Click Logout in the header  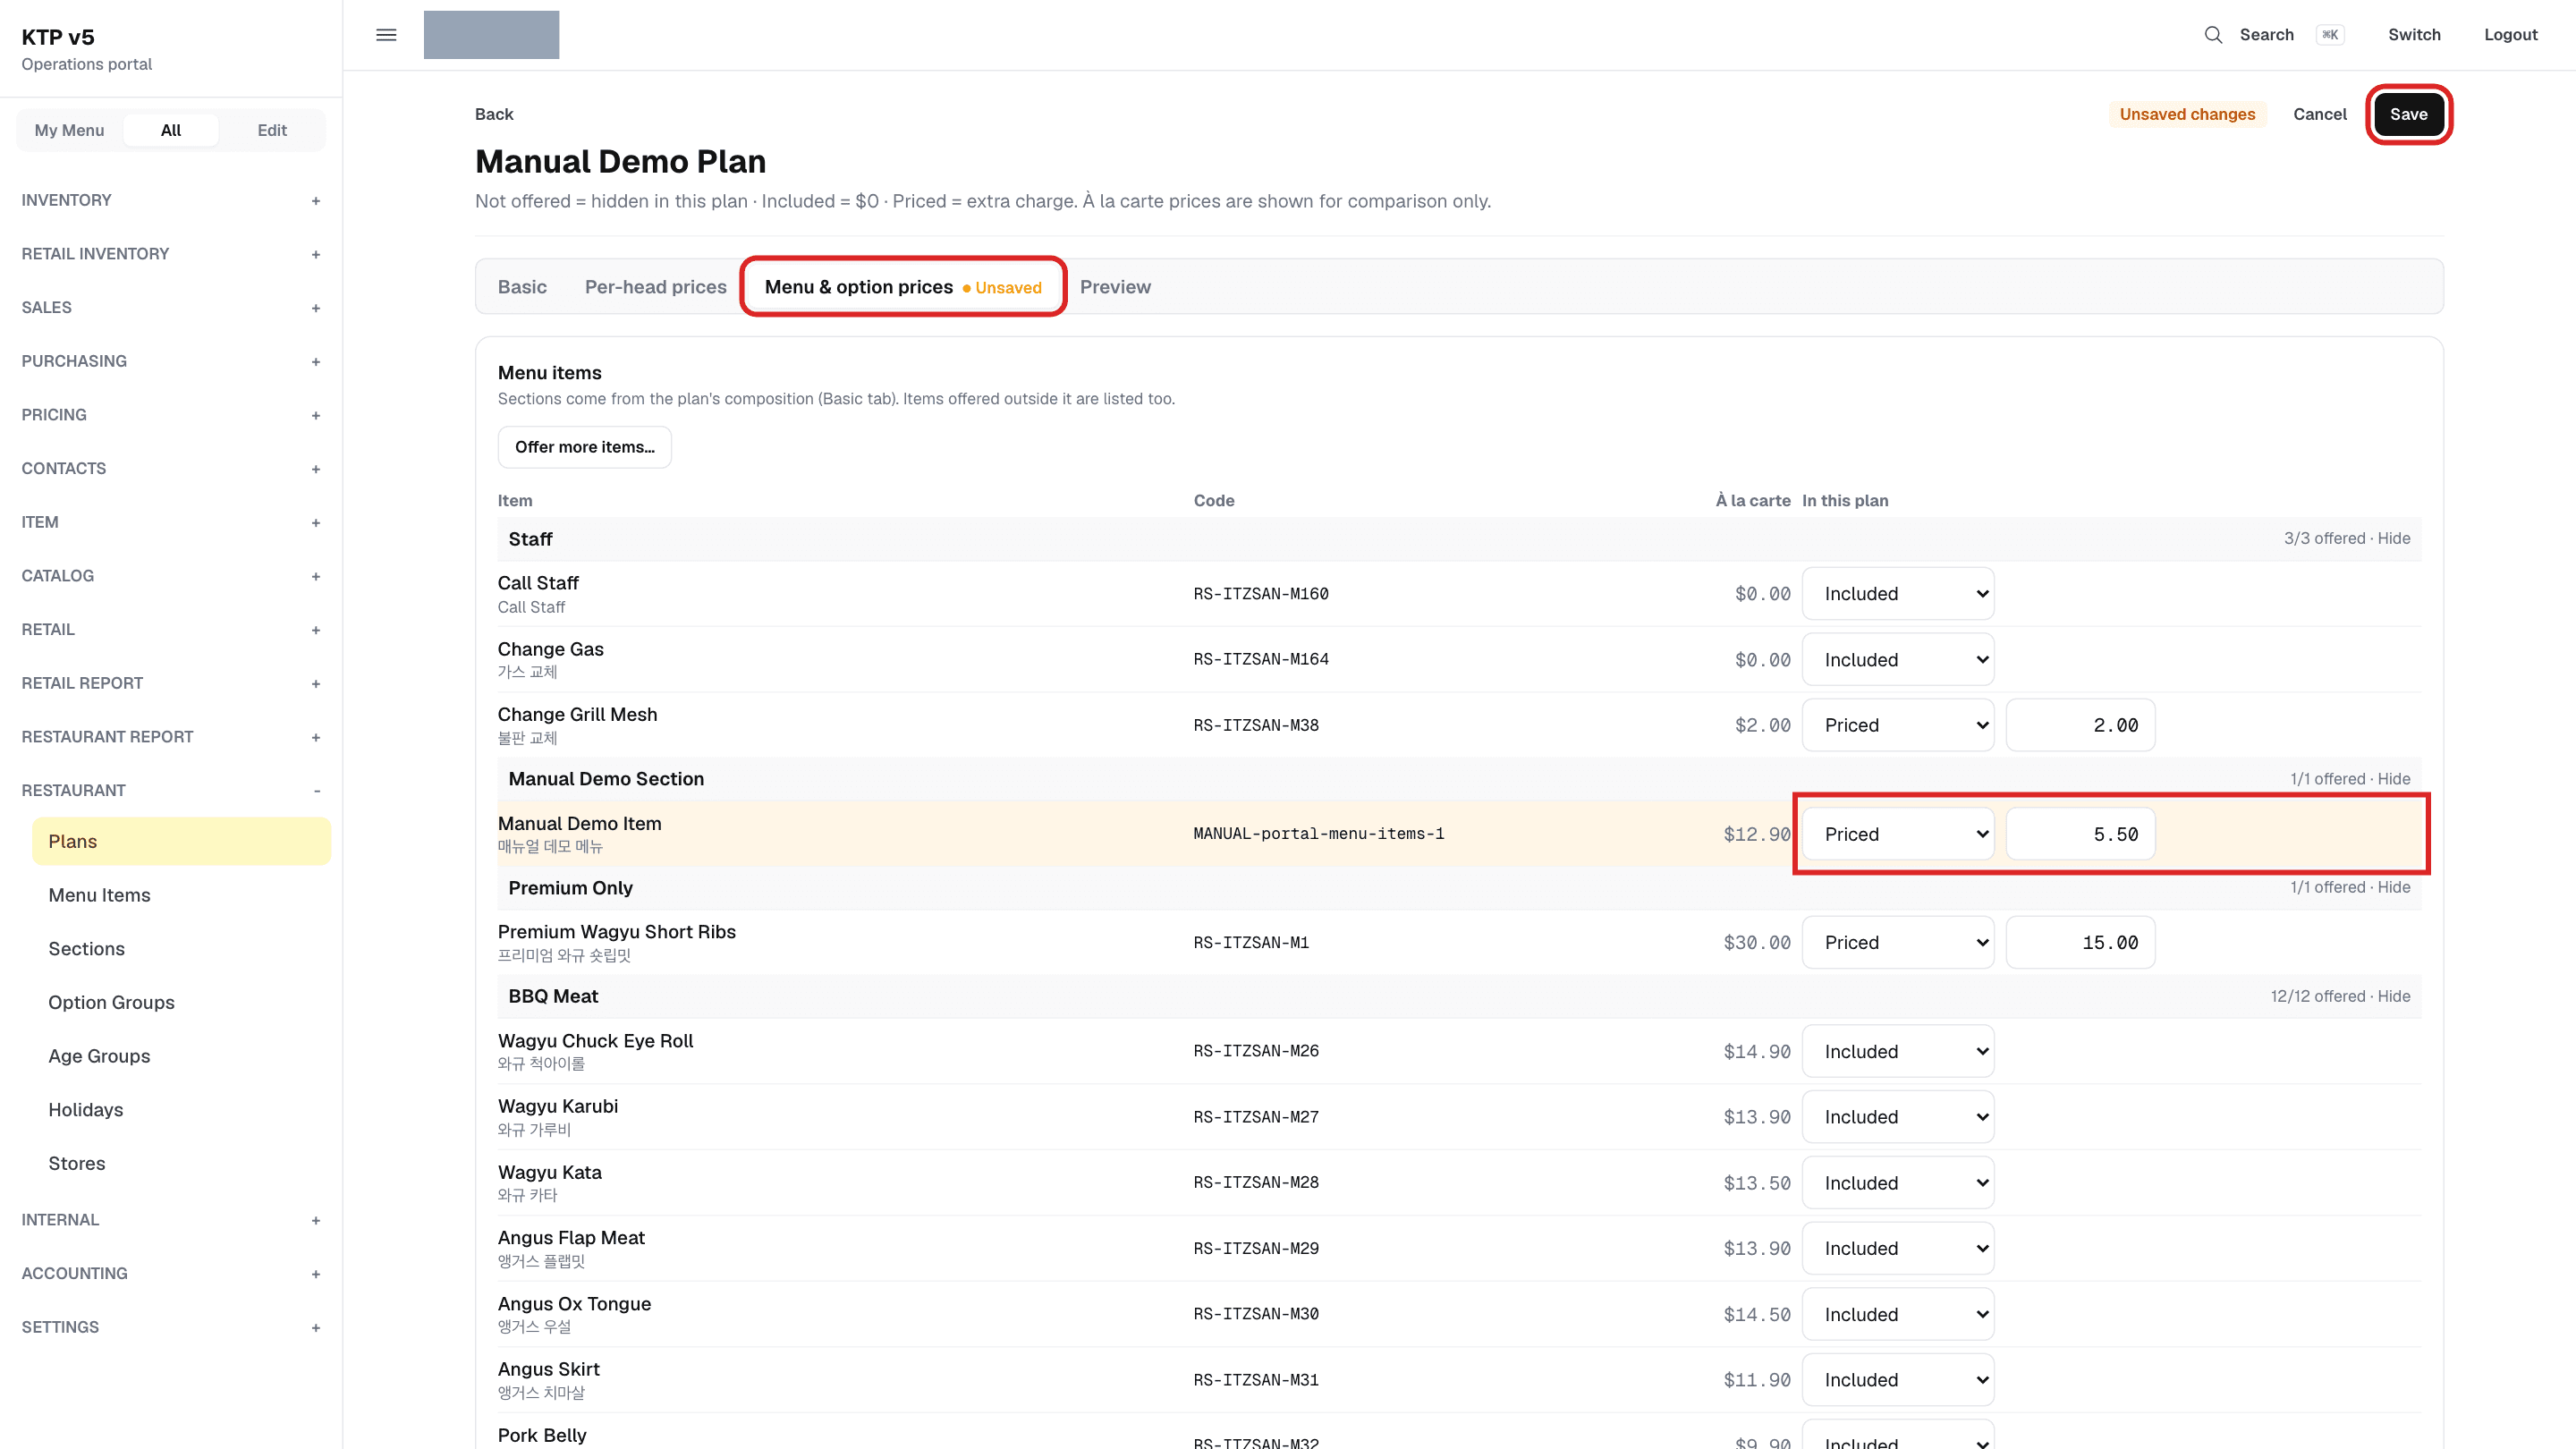tap(2510, 35)
